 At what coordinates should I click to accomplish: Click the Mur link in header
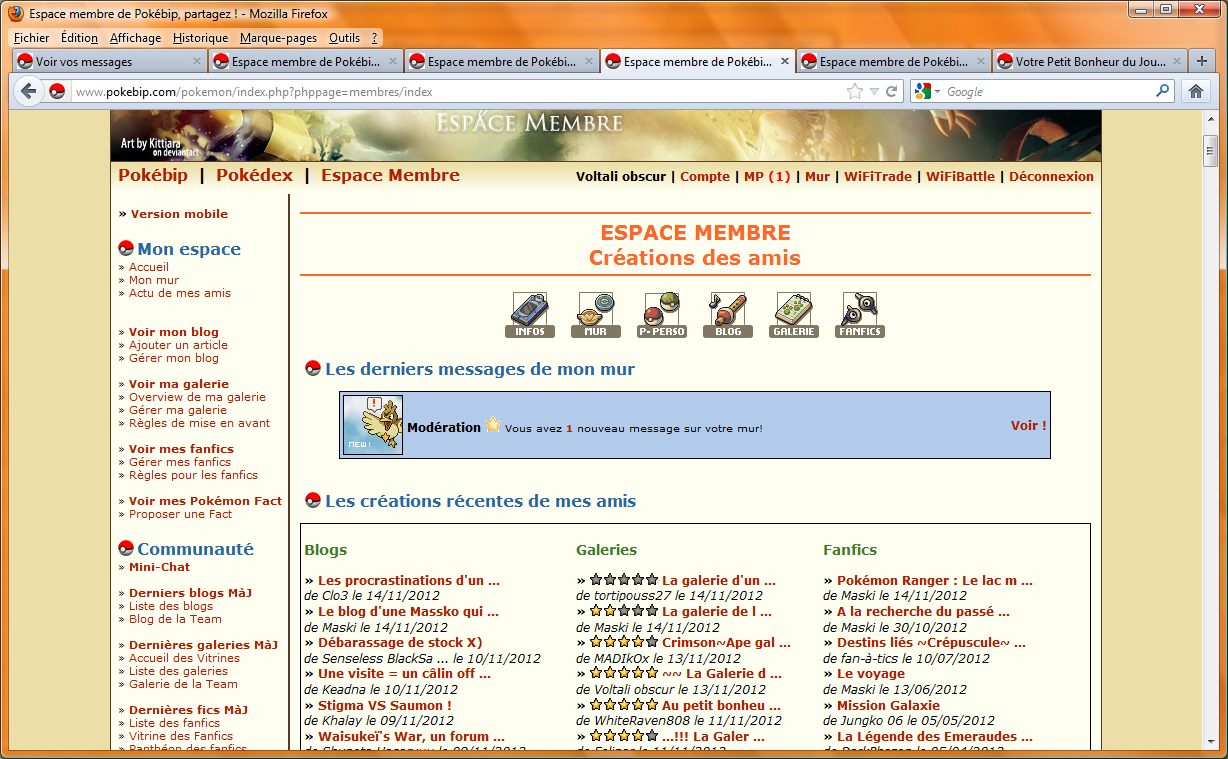817,176
